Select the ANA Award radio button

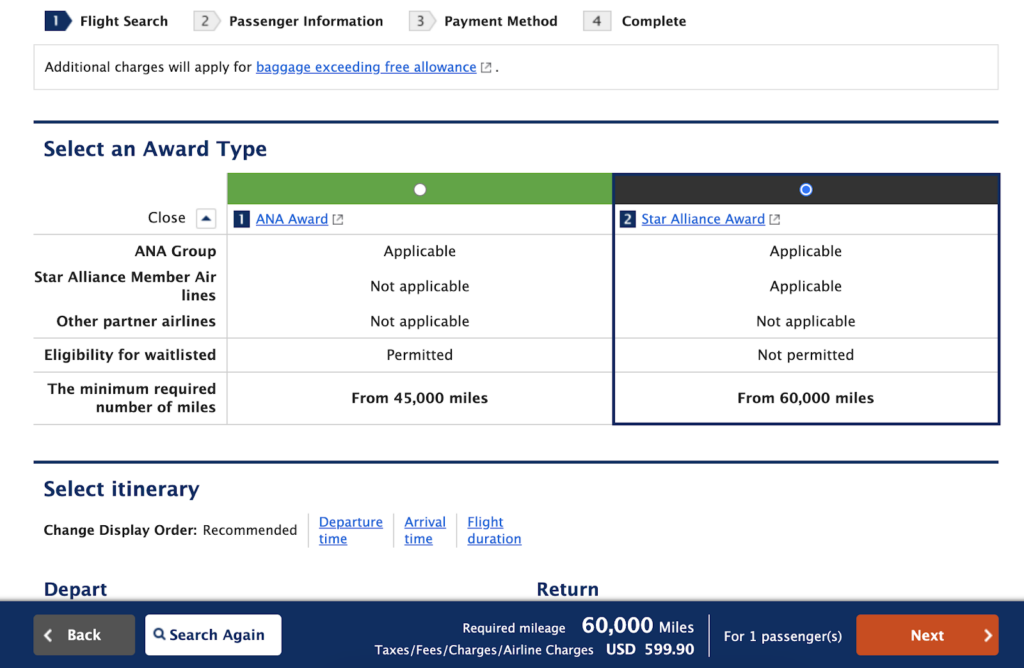click(x=420, y=189)
